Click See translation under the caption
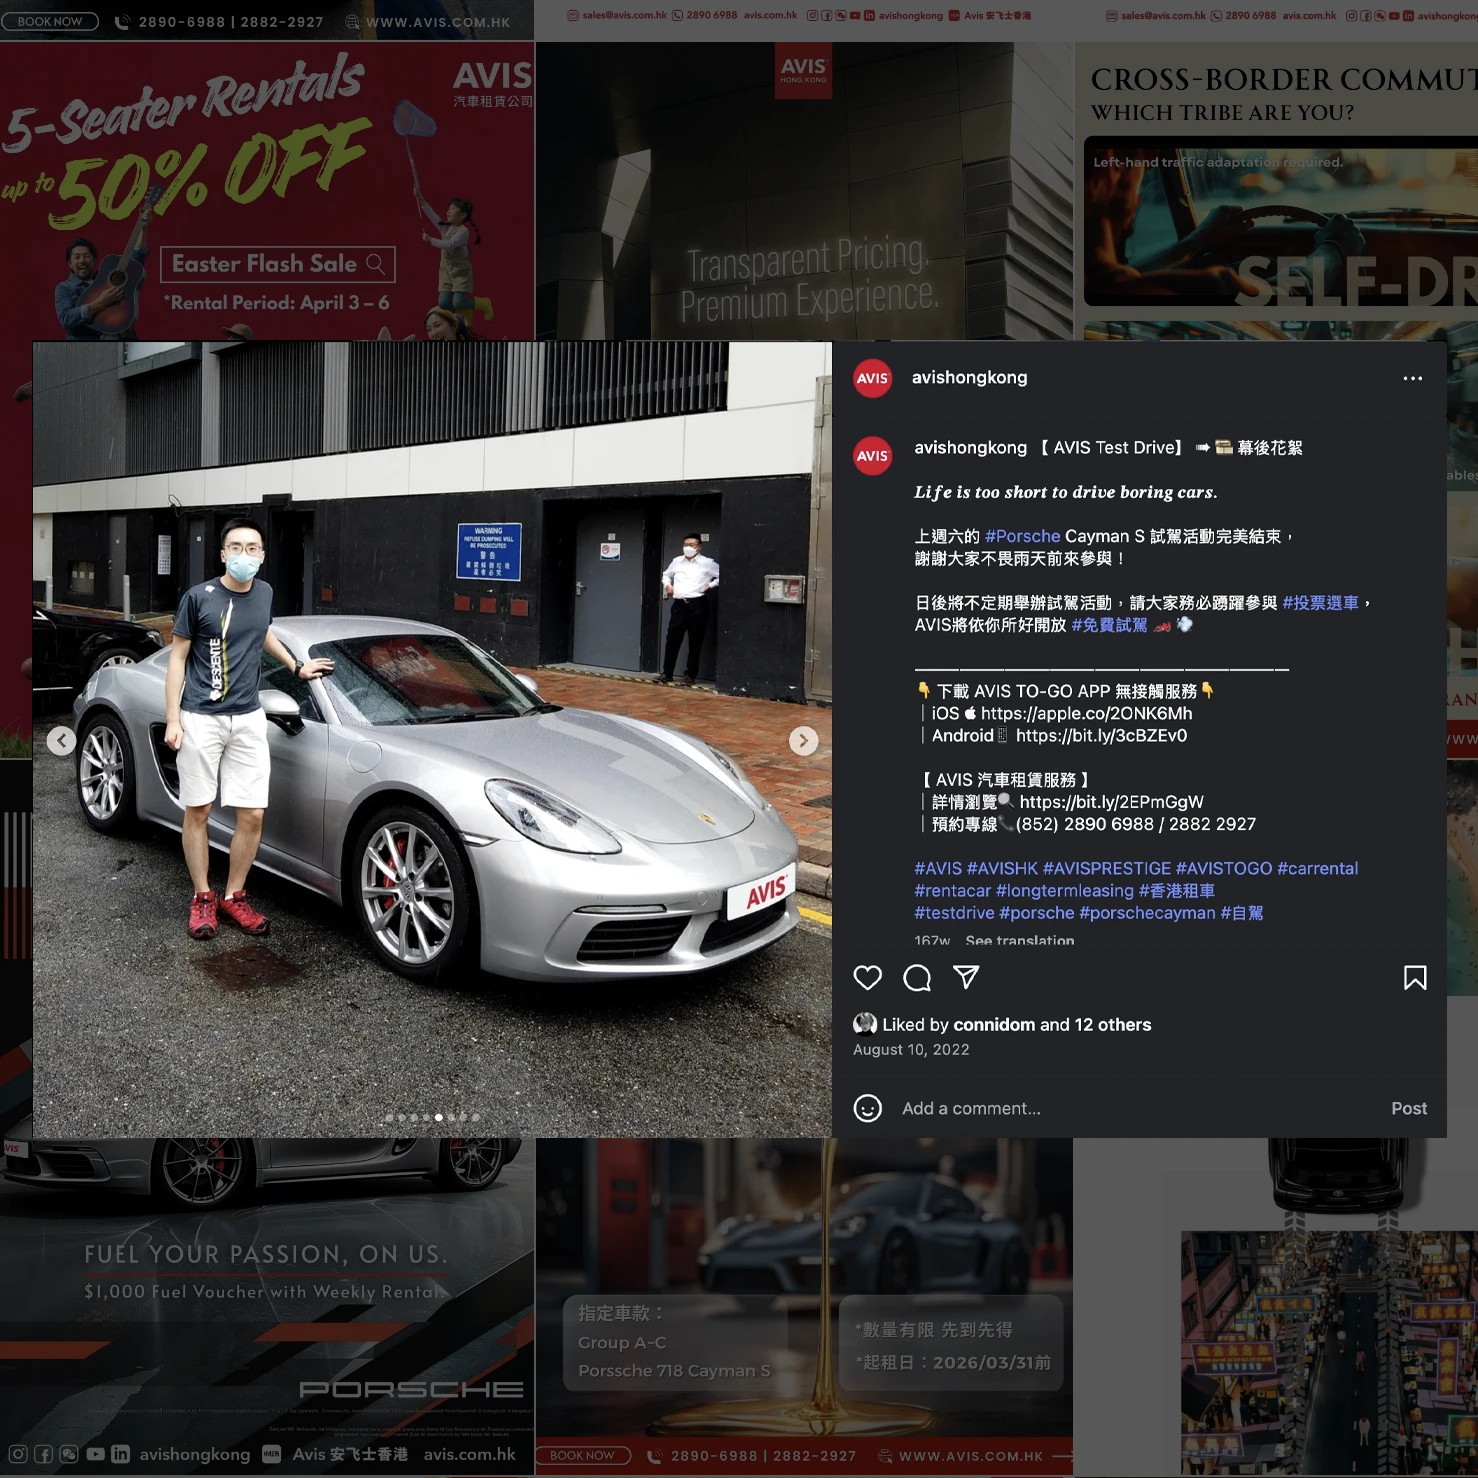This screenshot has height=1478, width=1478. click(x=1019, y=940)
